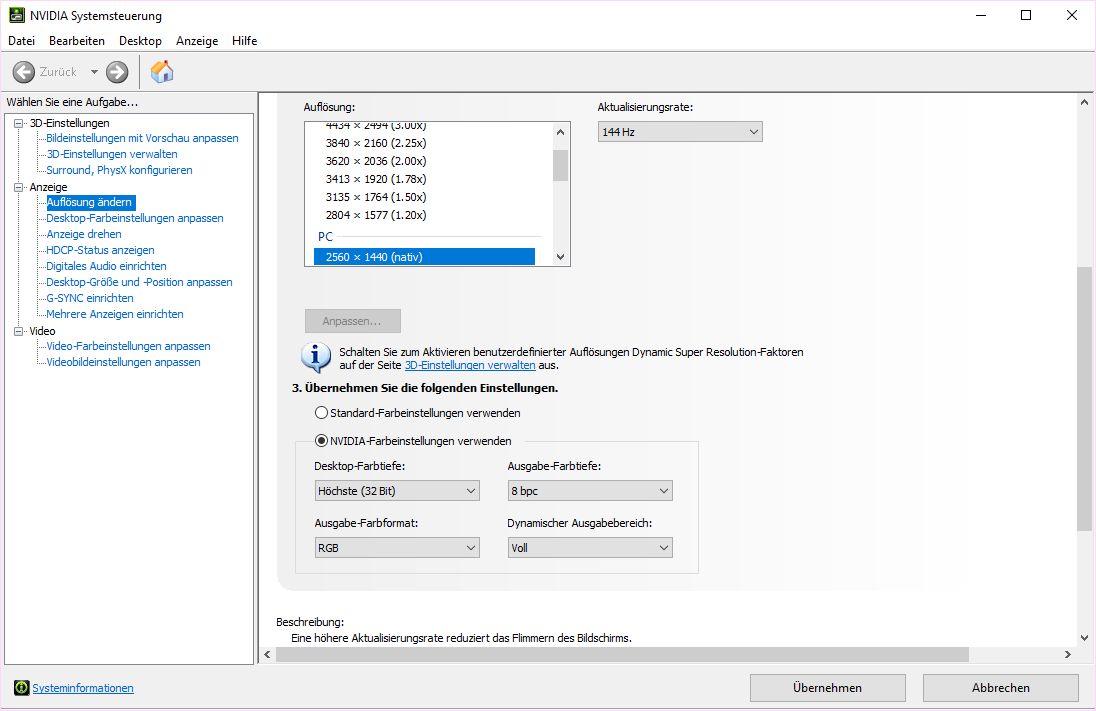Open Videobildeinstellungen anpassen
Image resolution: width=1096 pixels, height=711 pixels.
pyautogui.click(x=123, y=362)
